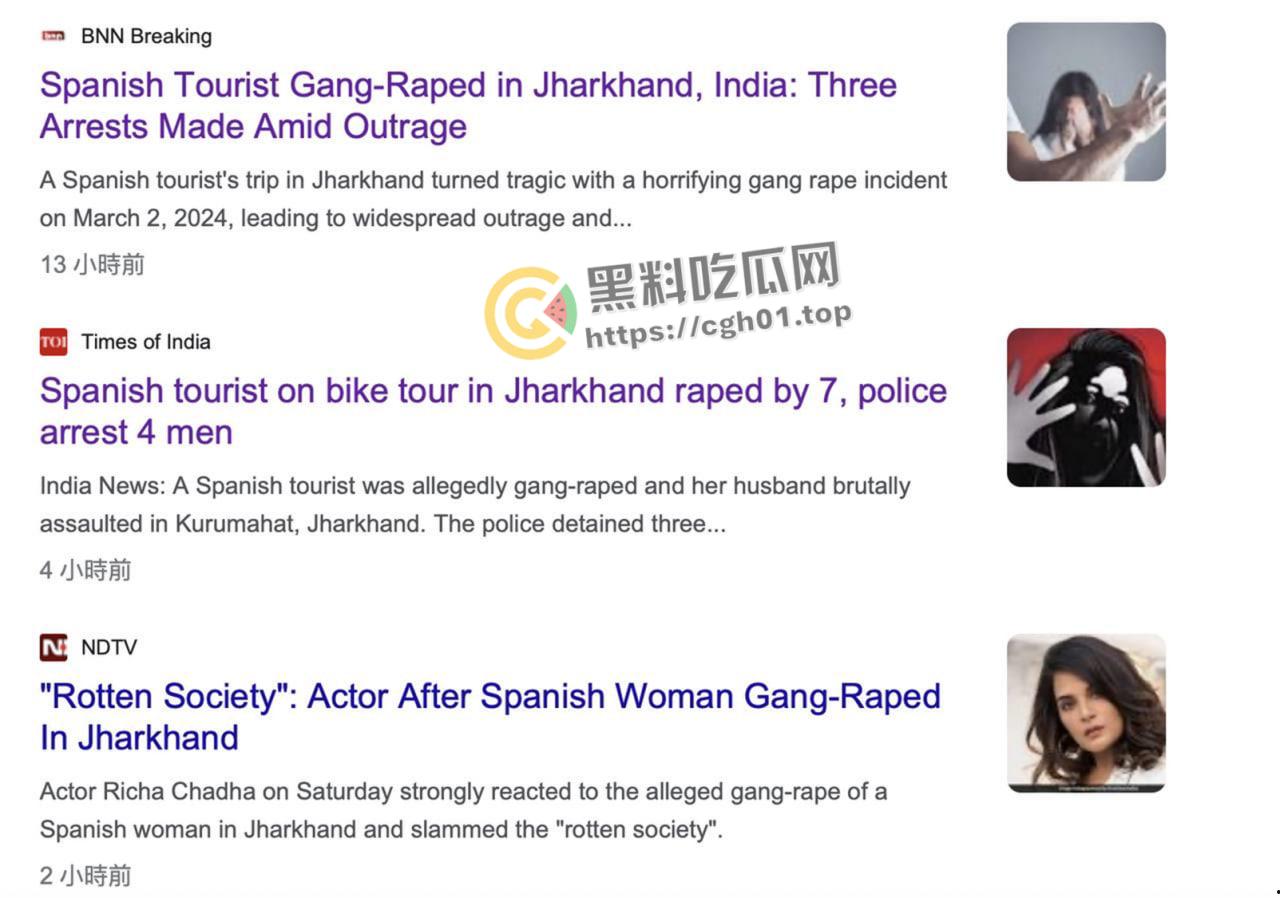Click the snippet mentioning Actor Richa Chadha
The image size is (1280, 898).
(x=463, y=810)
